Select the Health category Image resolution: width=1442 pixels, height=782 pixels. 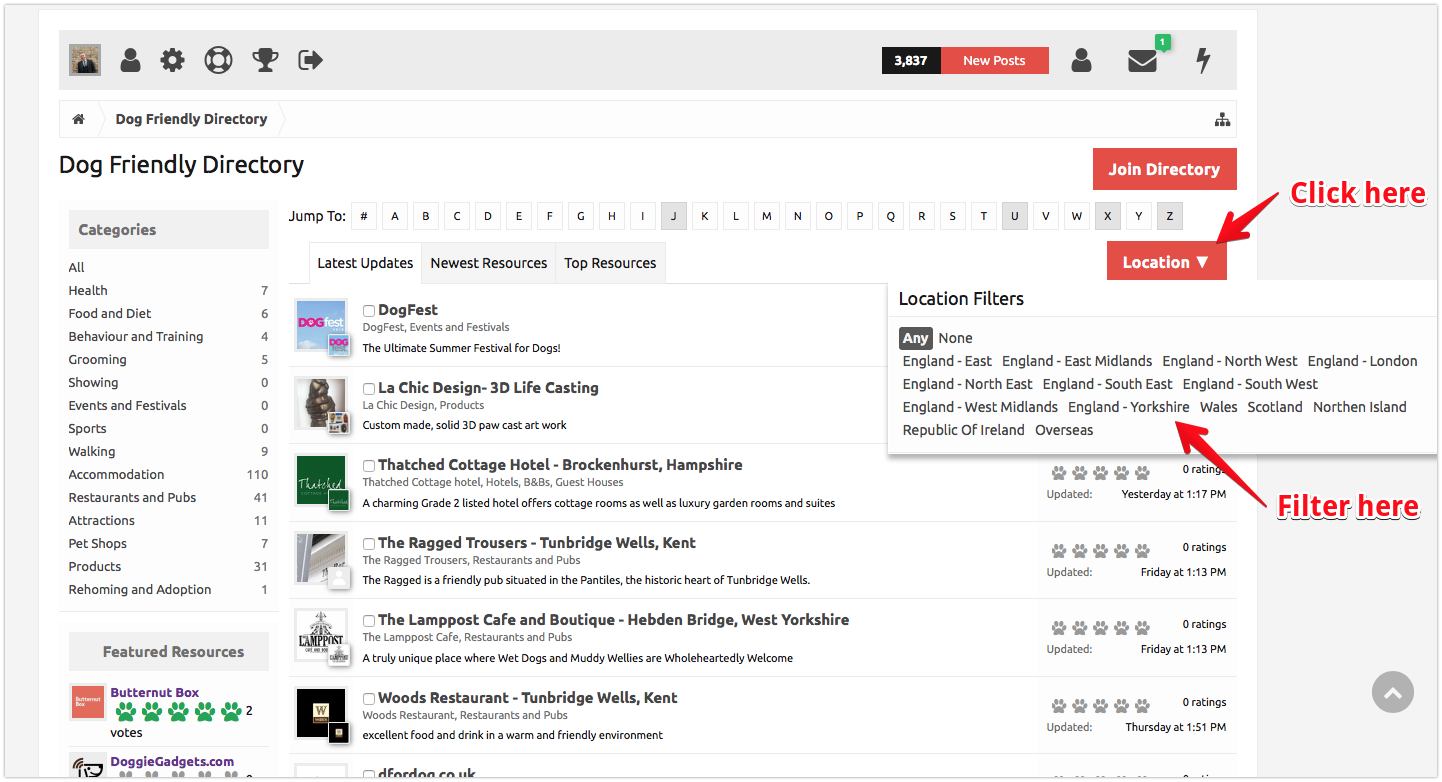pos(88,290)
